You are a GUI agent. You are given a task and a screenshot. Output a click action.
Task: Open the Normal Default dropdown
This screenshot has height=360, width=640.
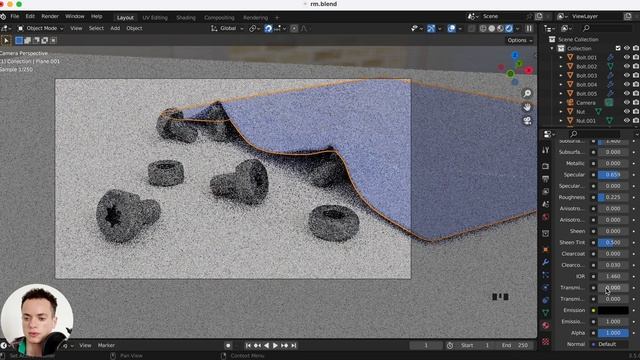[x=613, y=344]
